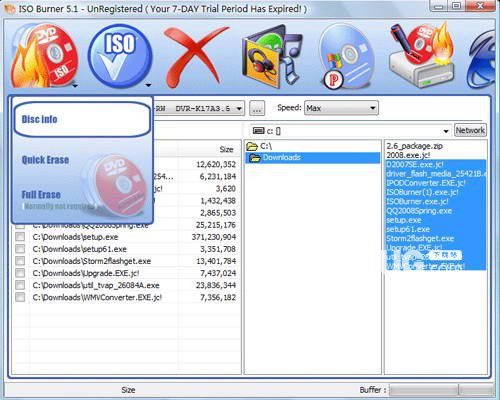The width and height of the screenshot is (500, 400).
Task: Click the Network button
Action: (x=470, y=130)
